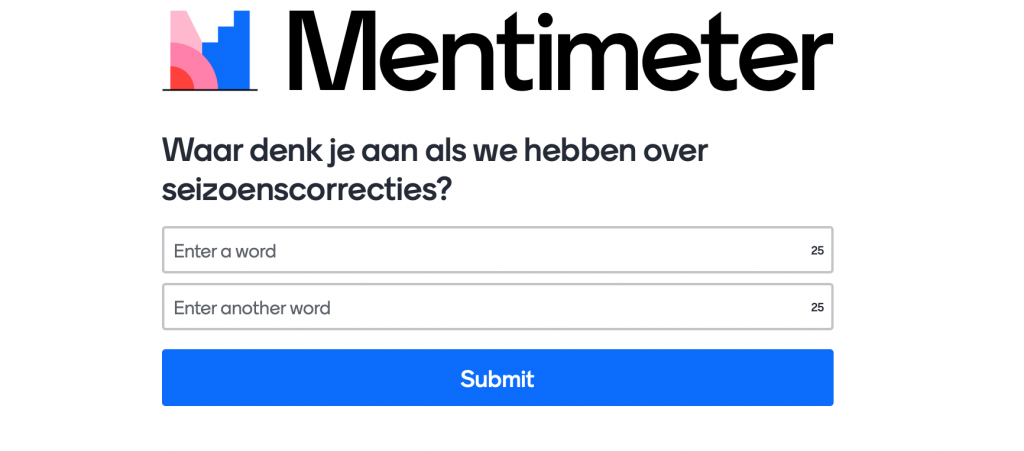1024x451 pixels.
Task: Click the Mentimeter logo icon
Action: click(x=210, y=50)
